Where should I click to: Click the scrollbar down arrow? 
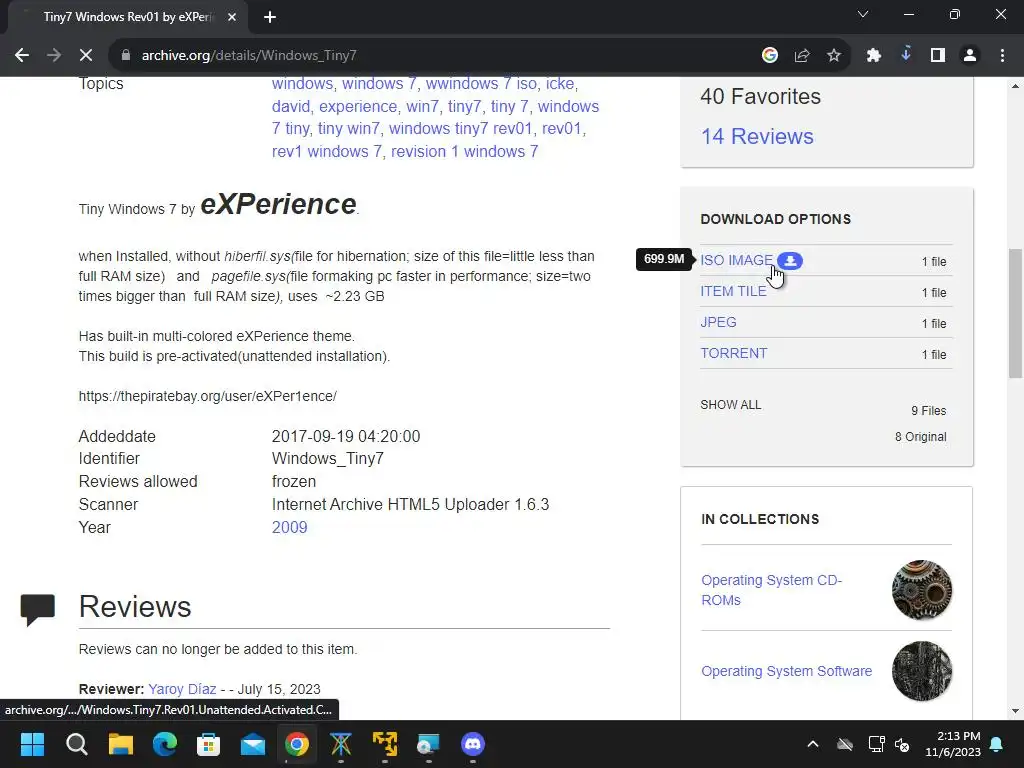1016,711
